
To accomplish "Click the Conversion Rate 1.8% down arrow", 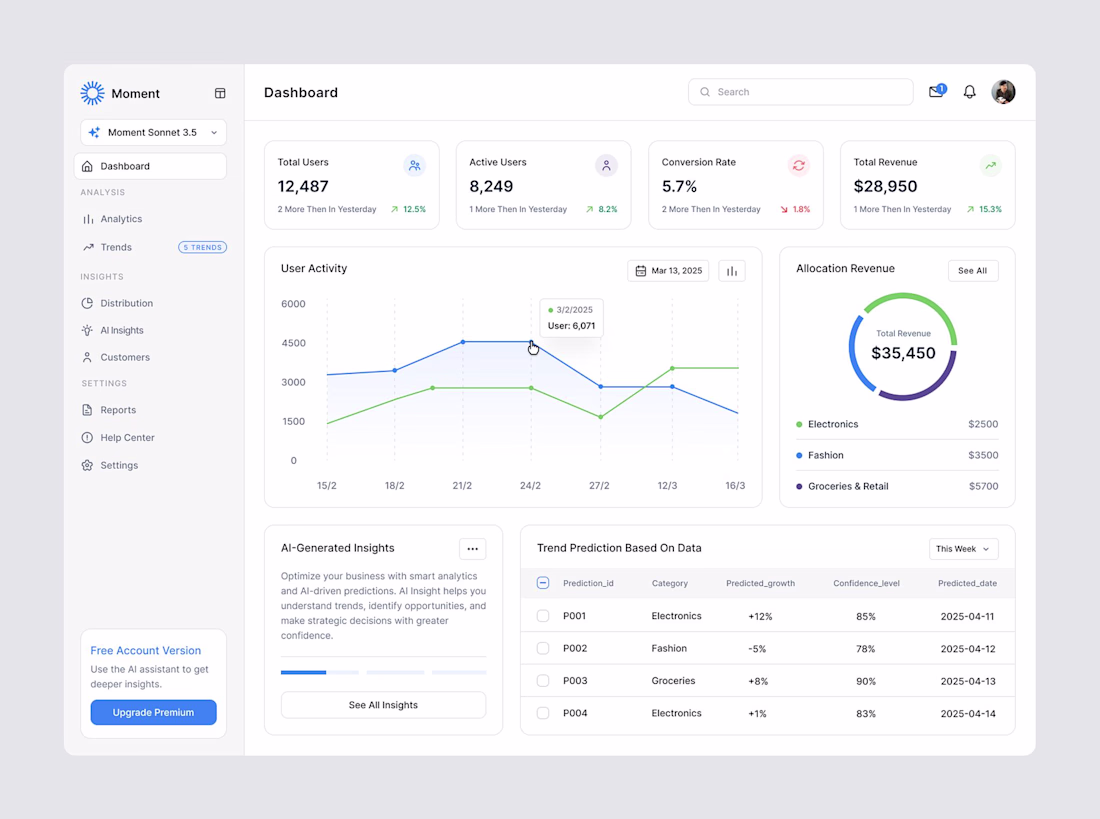I will point(784,209).
